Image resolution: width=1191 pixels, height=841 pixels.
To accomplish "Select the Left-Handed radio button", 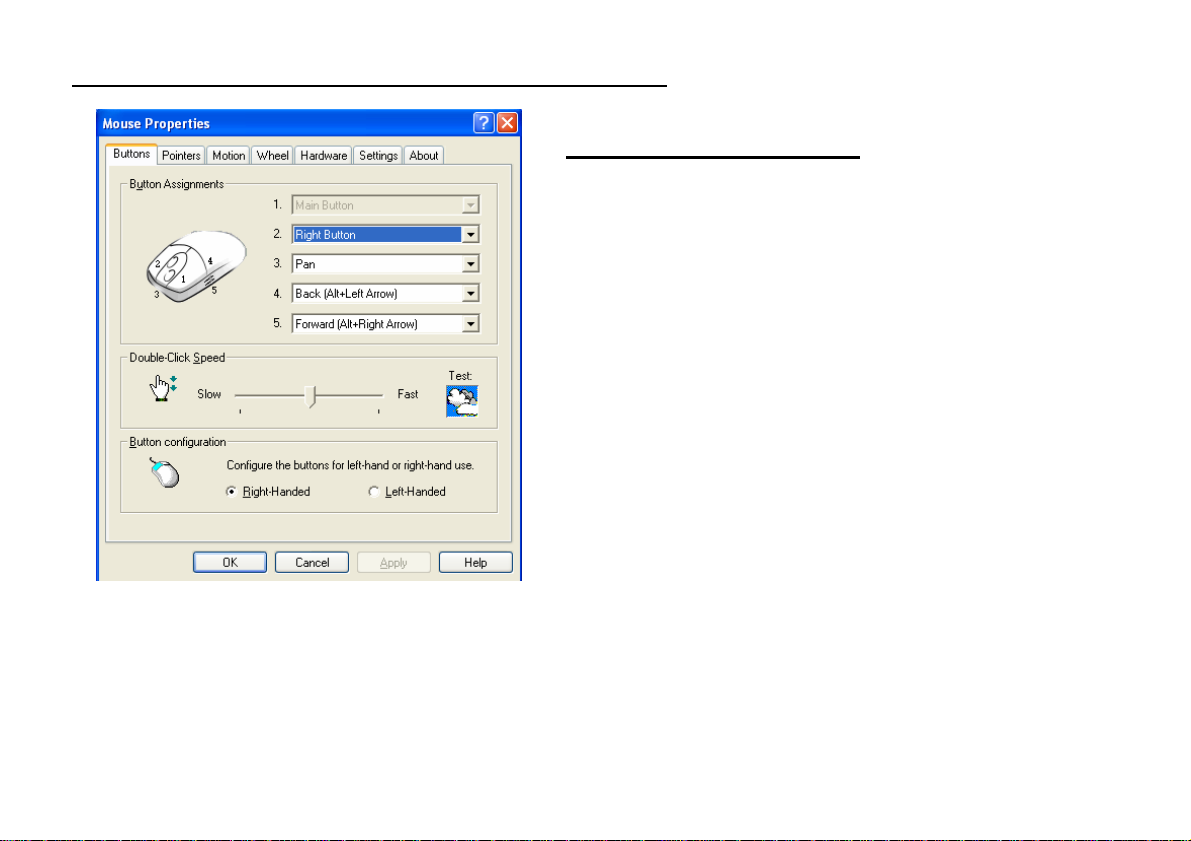I will (x=374, y=492).
